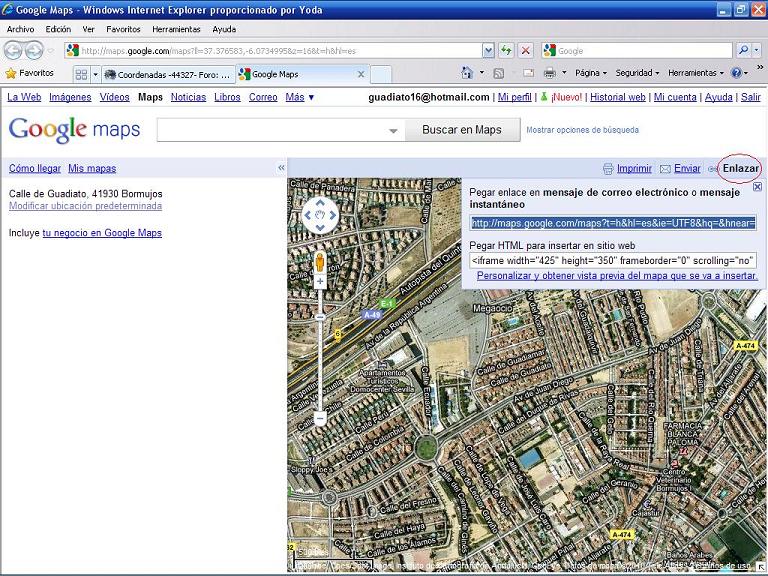768x576 pixels.
Task: Click the Buscar en Maps button
Action: [462, 130]
